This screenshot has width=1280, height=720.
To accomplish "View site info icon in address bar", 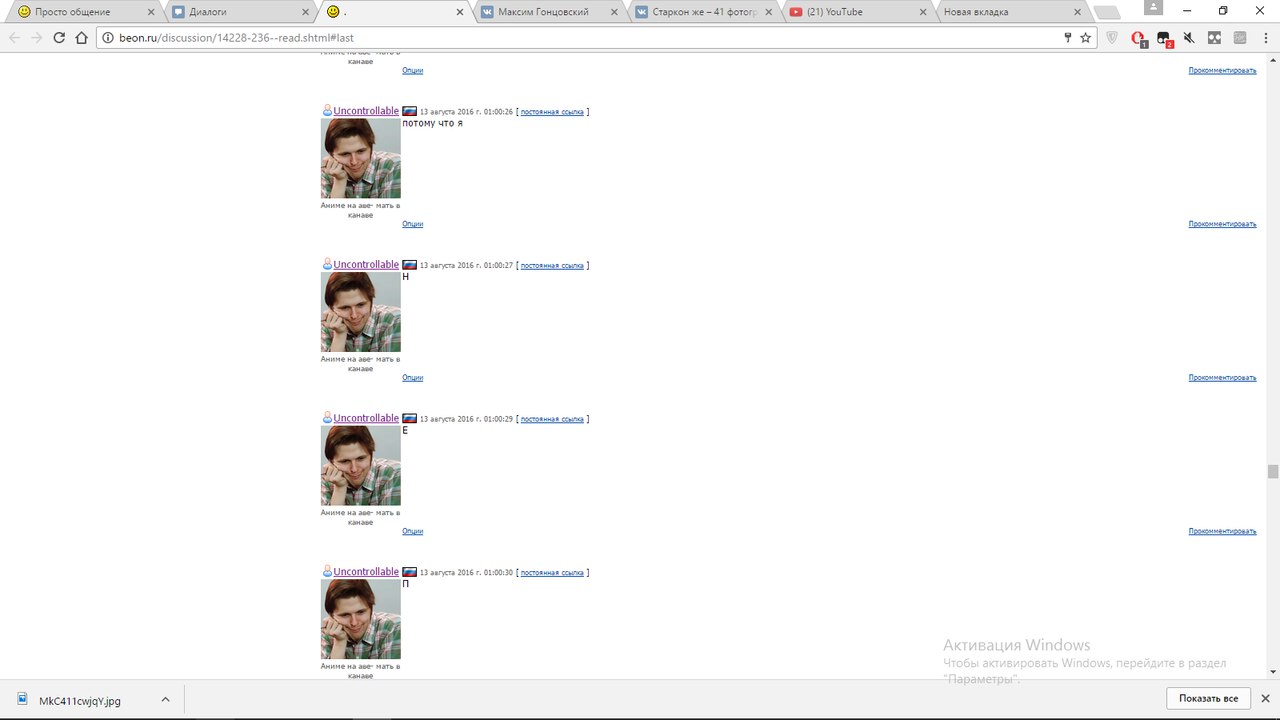I will [106, 37].
